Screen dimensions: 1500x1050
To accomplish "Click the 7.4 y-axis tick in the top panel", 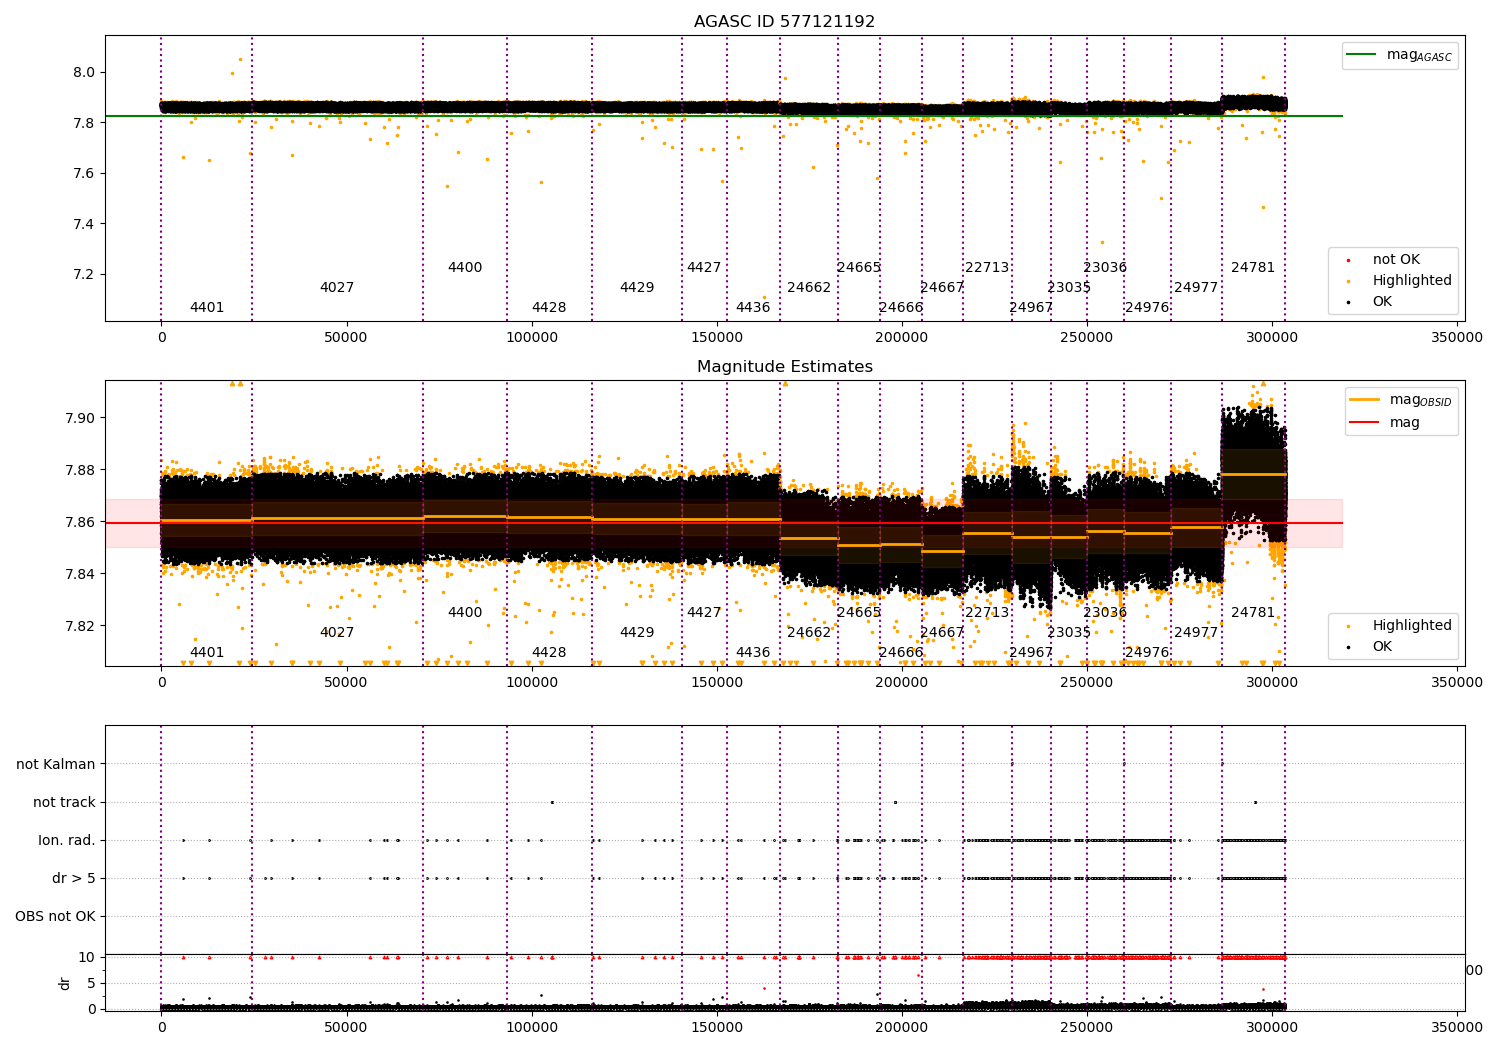I will [x=83, y=224].
